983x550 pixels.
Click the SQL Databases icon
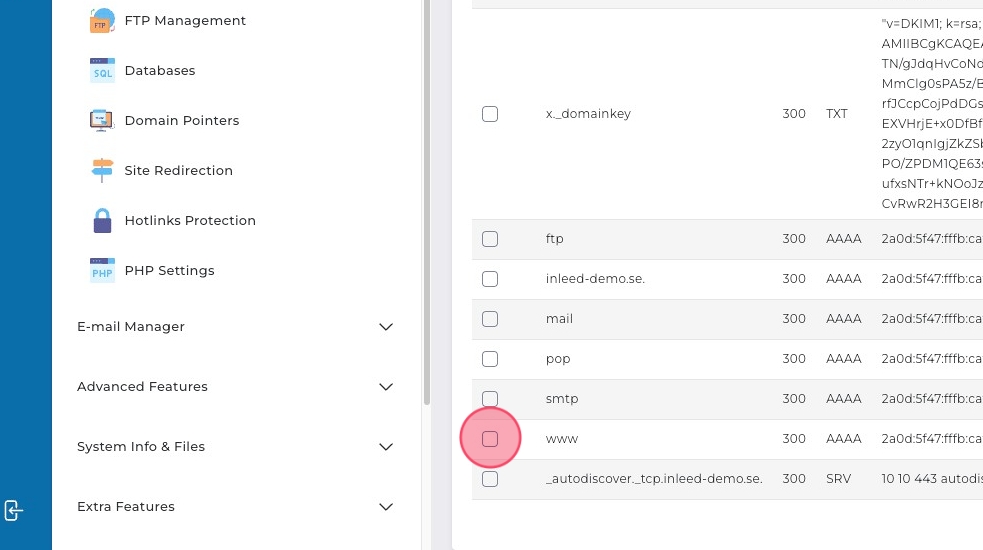[x=102, y=71]
